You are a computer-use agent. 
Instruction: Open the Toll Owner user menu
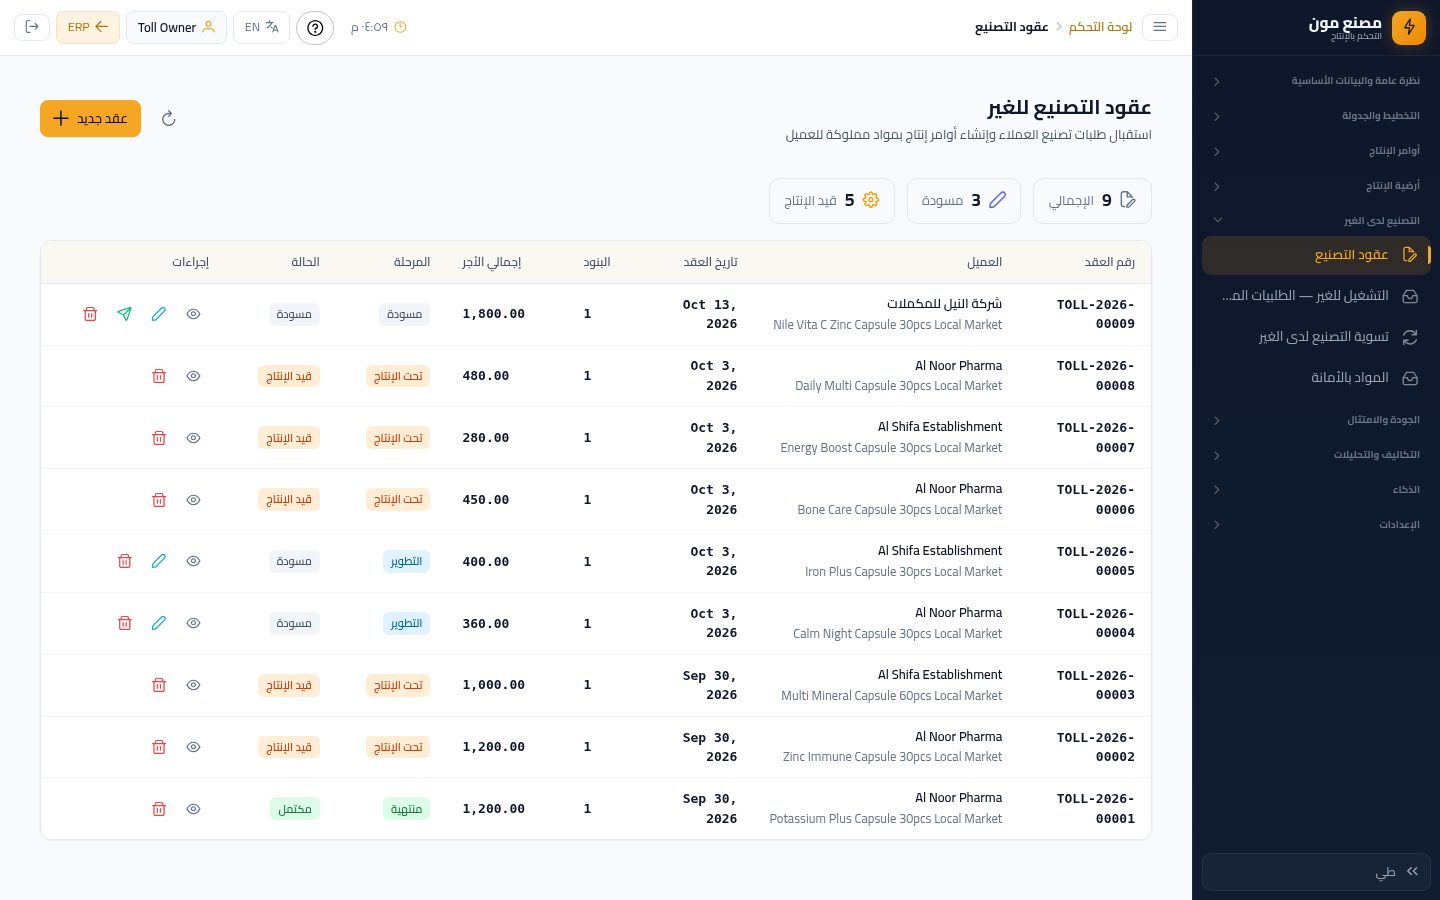[x=176, y=27]
